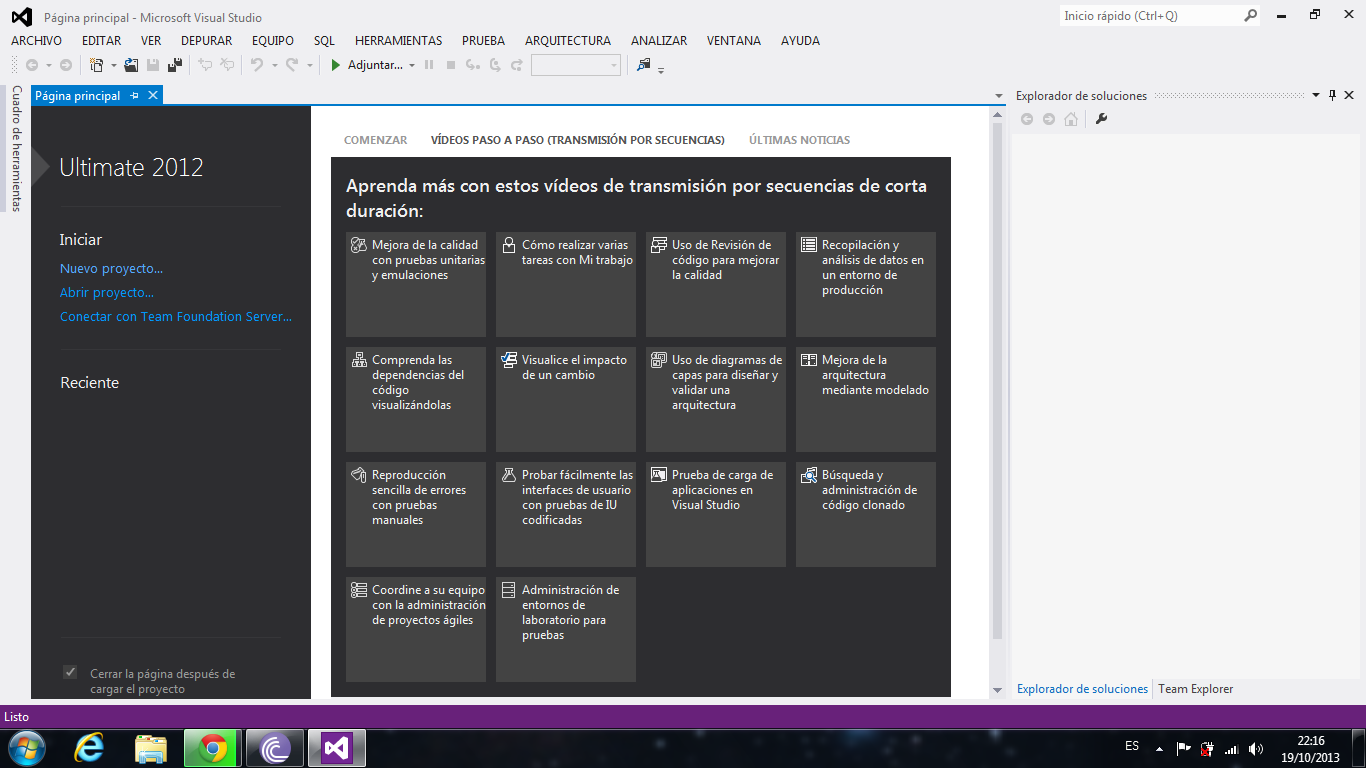
Task: Click the Action Center flag tray icon
Action: [x=1183, y=748]
